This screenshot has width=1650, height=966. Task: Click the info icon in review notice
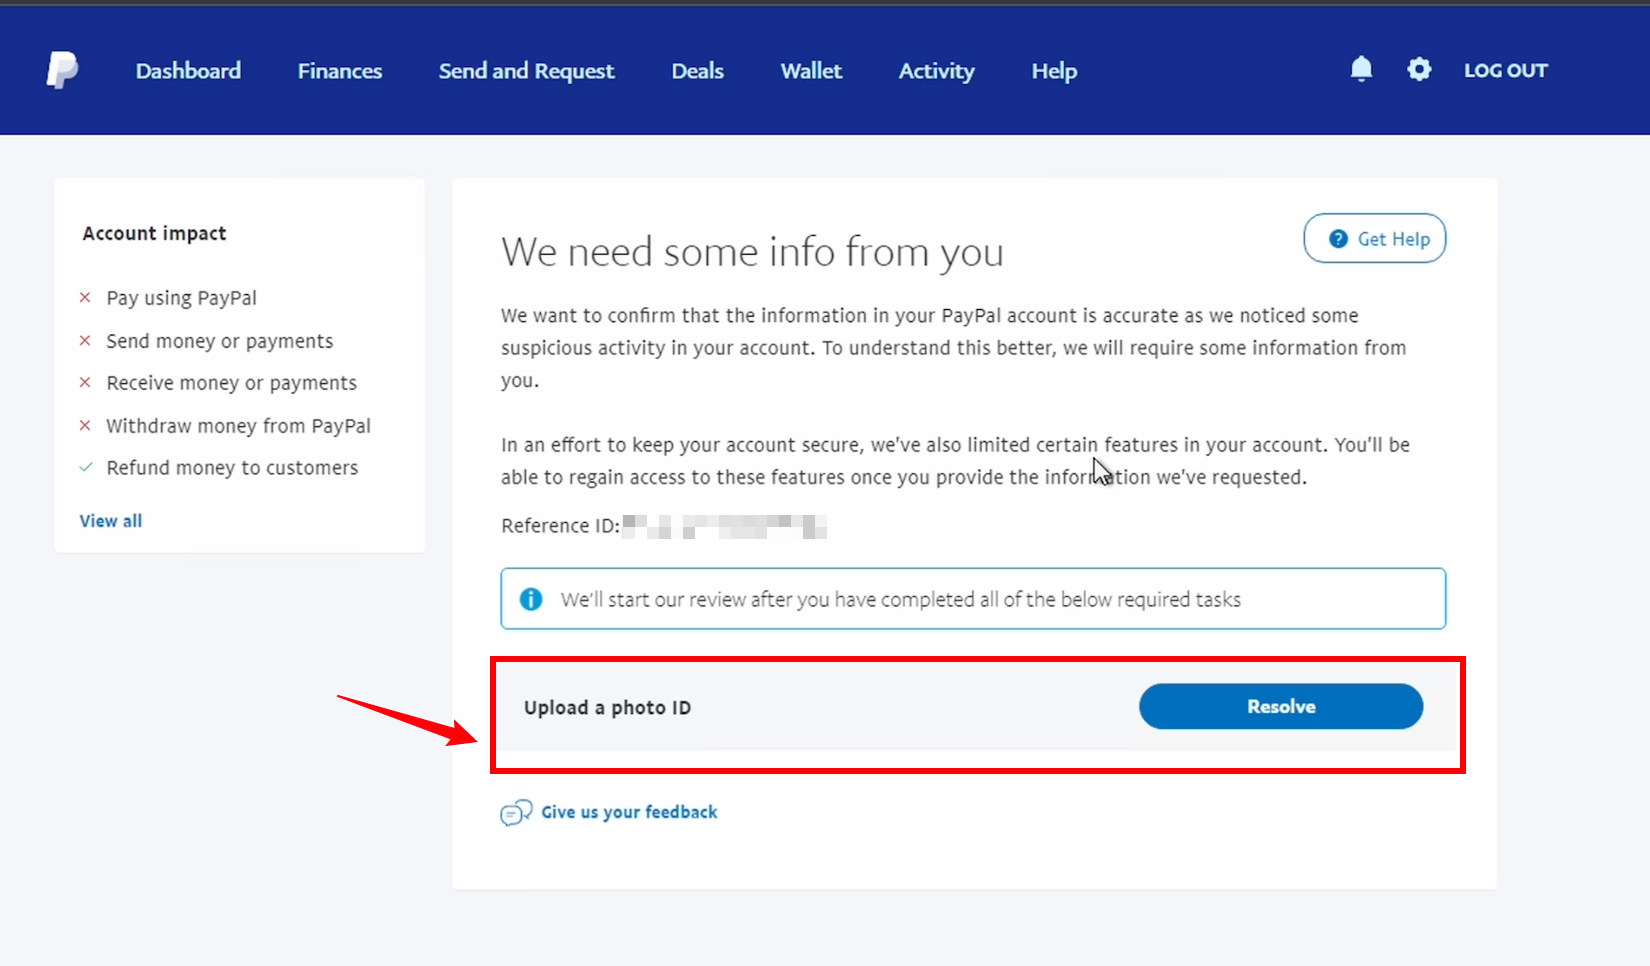click(531, 599)
